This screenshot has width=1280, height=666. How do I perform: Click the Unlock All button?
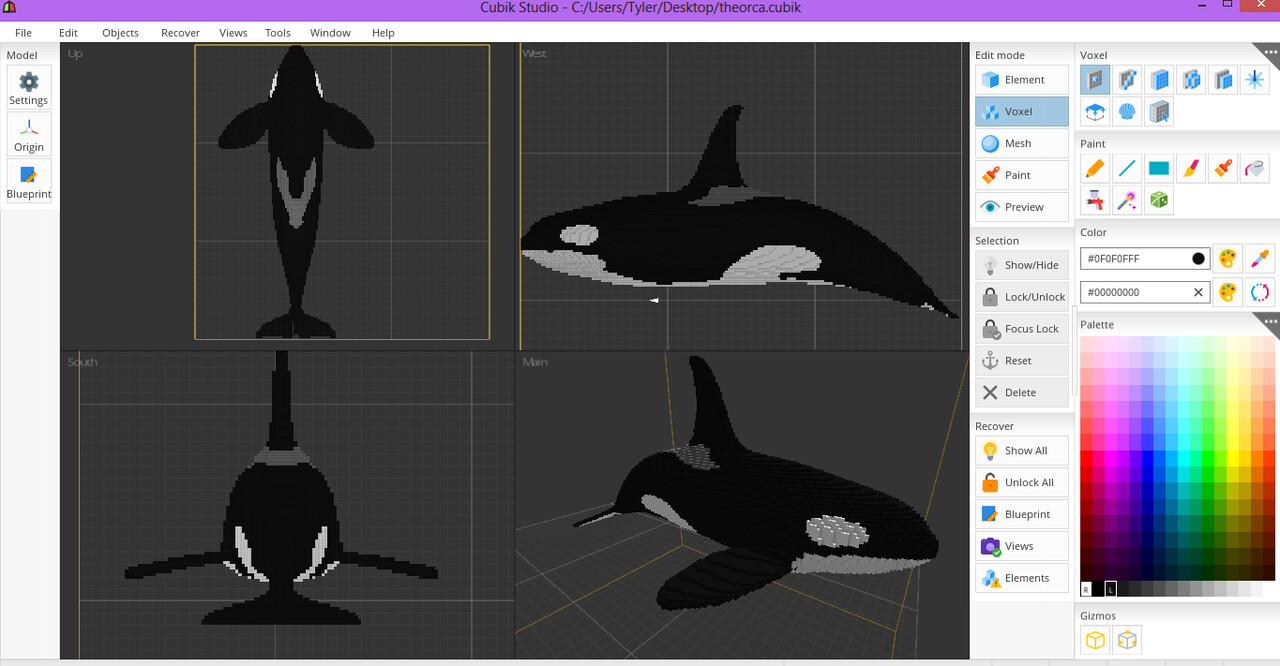click(1022, 483)
